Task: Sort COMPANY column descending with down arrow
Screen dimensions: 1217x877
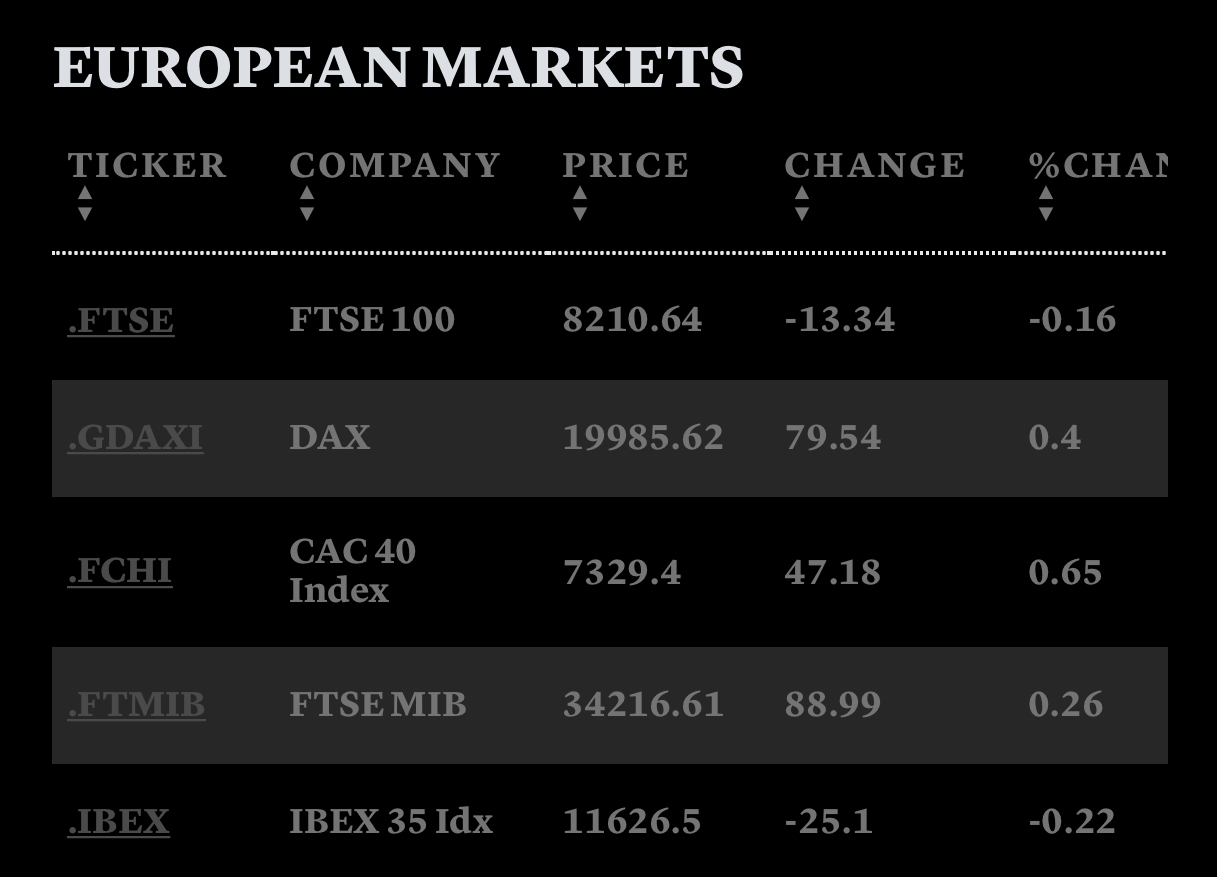Action: (x=307, y=213)
